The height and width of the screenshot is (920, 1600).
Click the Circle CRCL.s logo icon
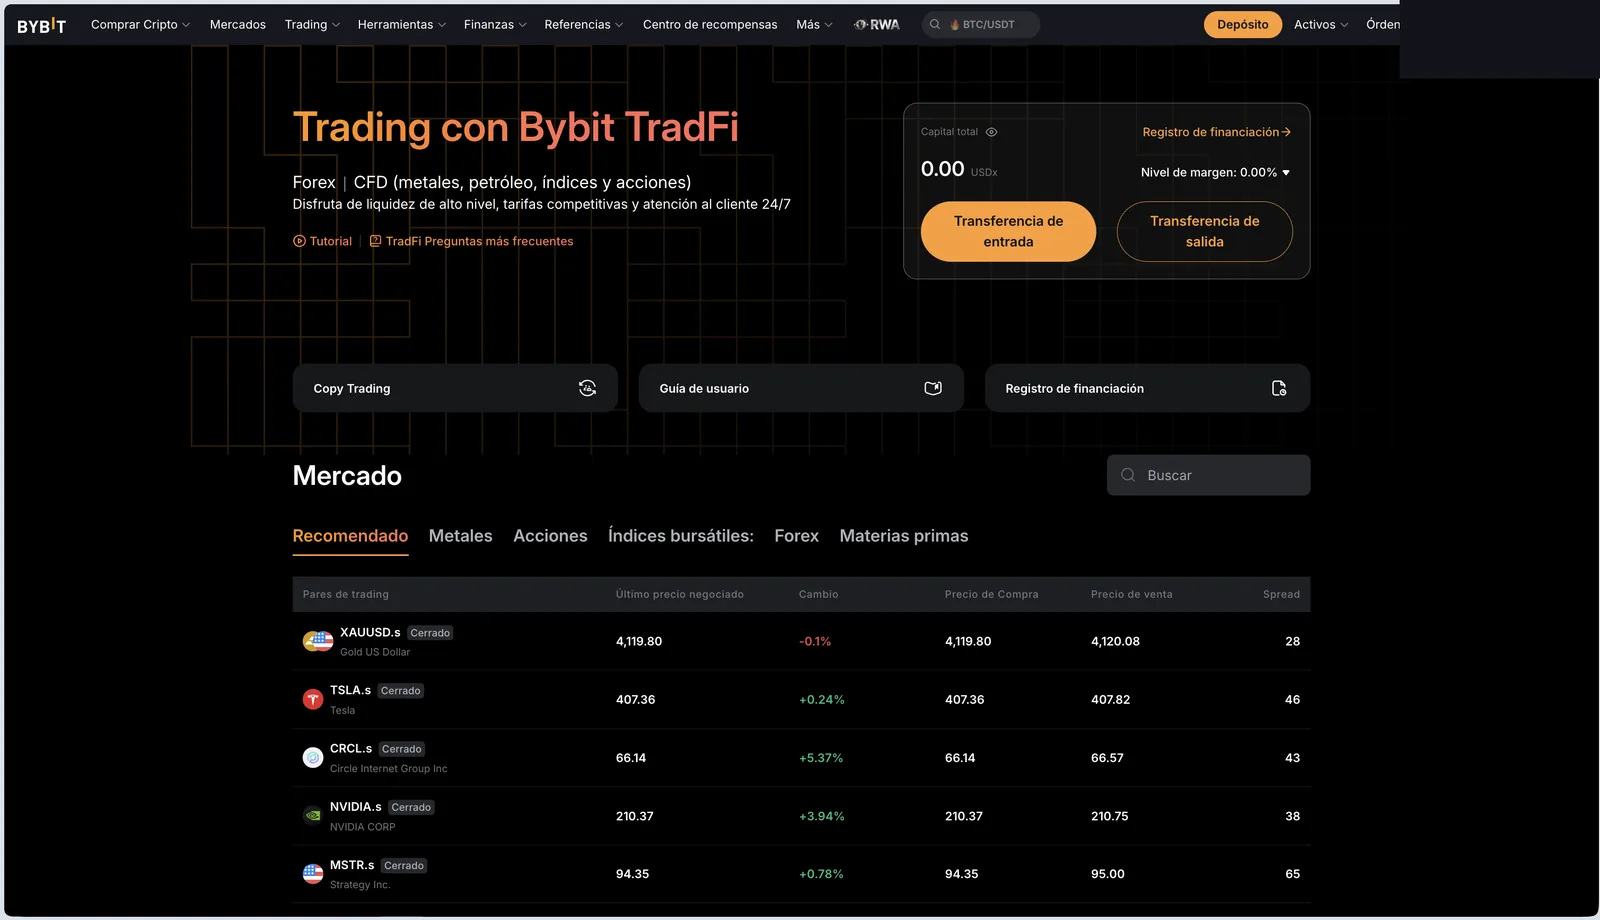pos(313,758)
